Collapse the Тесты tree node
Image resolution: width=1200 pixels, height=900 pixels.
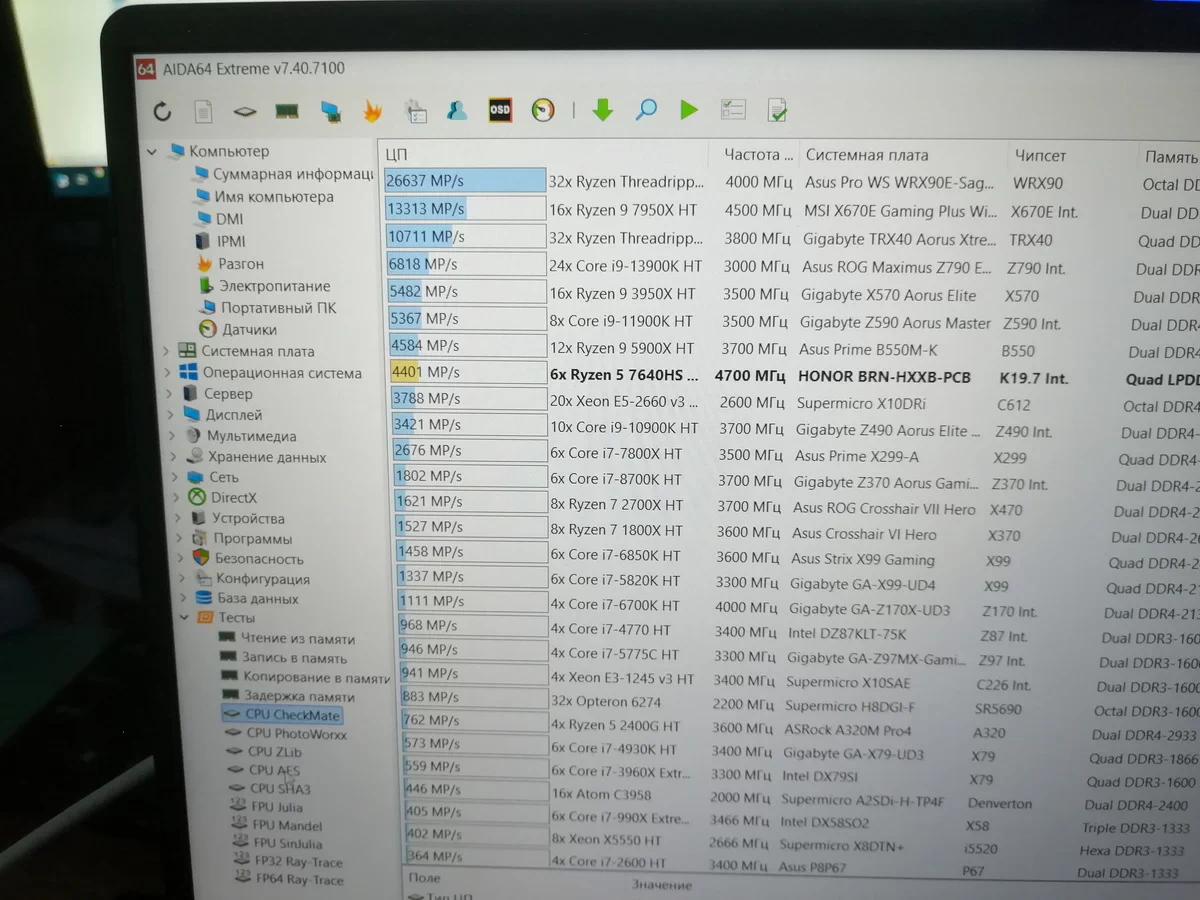(x=185, y=618)
